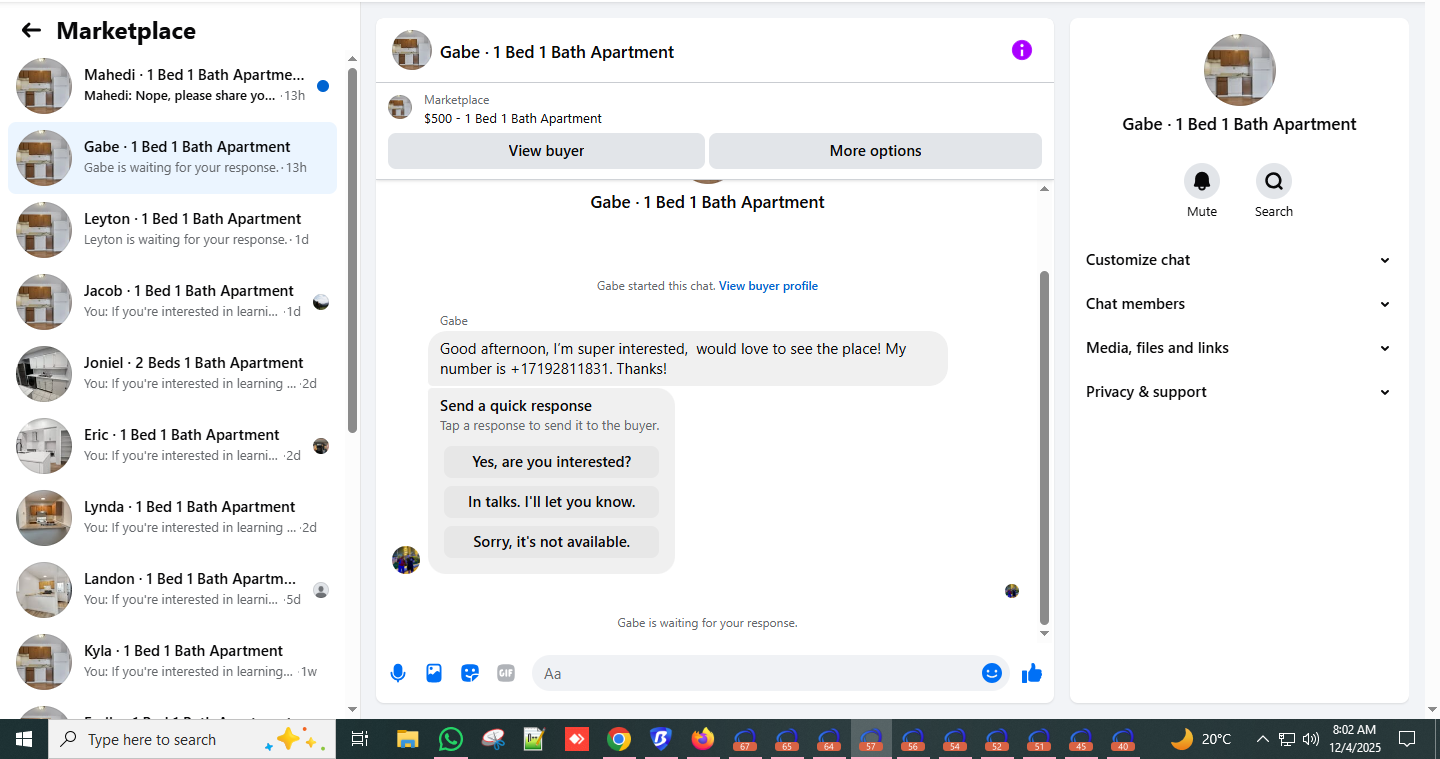Viewport: 1440px width, 759px height.
Task: Attach a photo using image icon
Action: coord(434,673)
